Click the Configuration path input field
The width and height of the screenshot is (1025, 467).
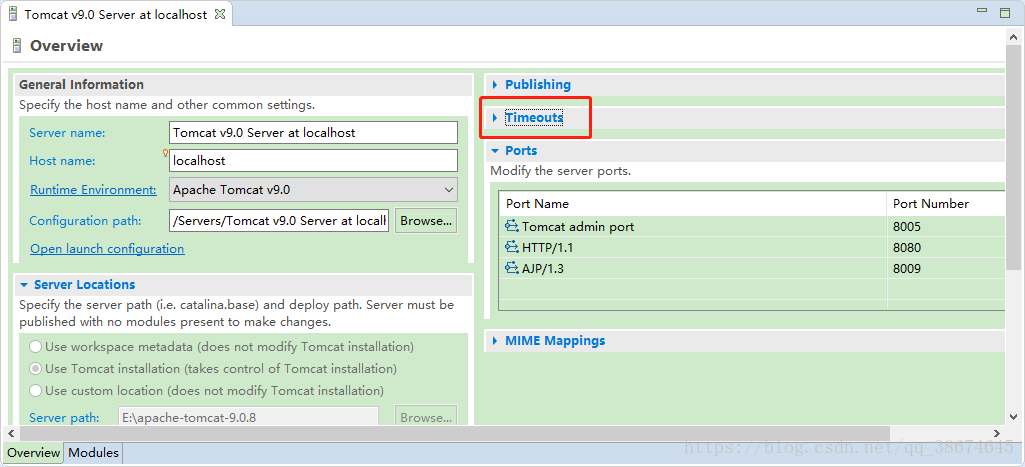pyautogui.click(x=279, y=220)
